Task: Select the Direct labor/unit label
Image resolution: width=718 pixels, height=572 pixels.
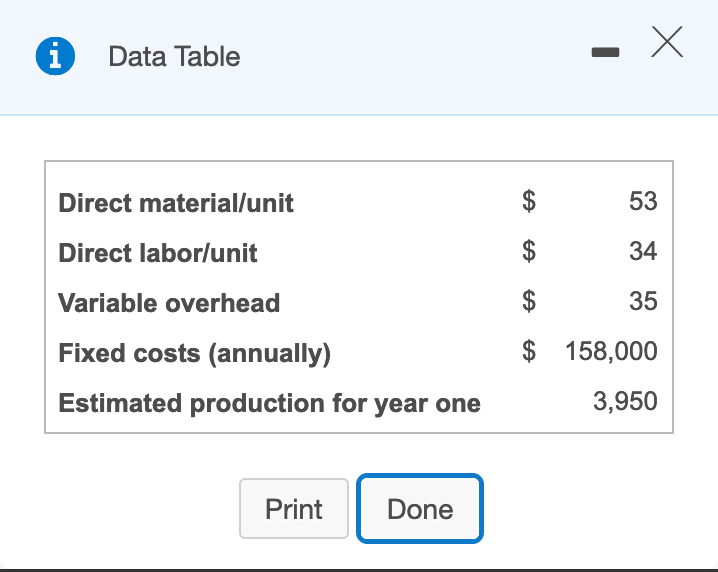Action: (x=158, y=253)
